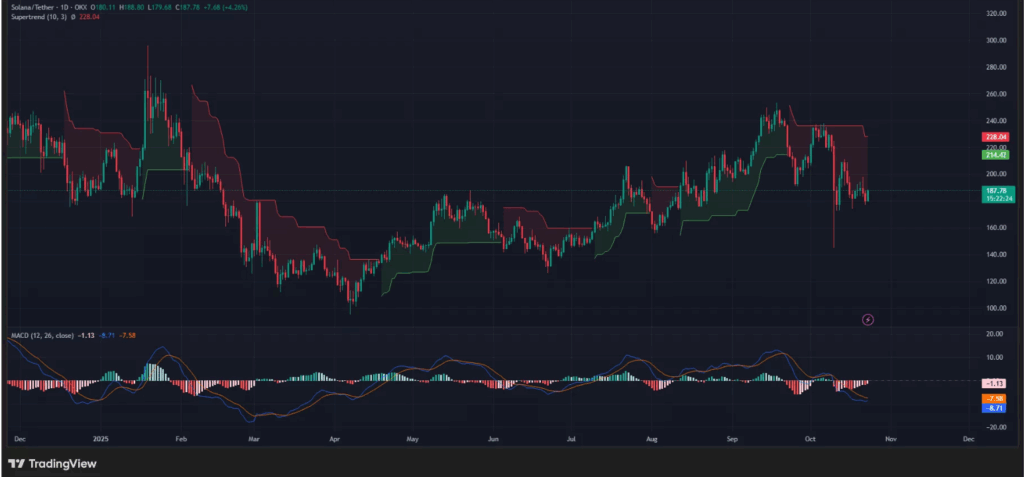Click the -1.13 histogram value tag
This screenshot has height=477, width=1024.
point(995,383)
